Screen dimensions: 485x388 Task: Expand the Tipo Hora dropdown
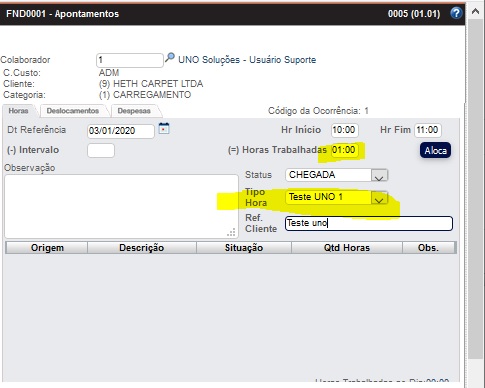click(x=379, y=198)
